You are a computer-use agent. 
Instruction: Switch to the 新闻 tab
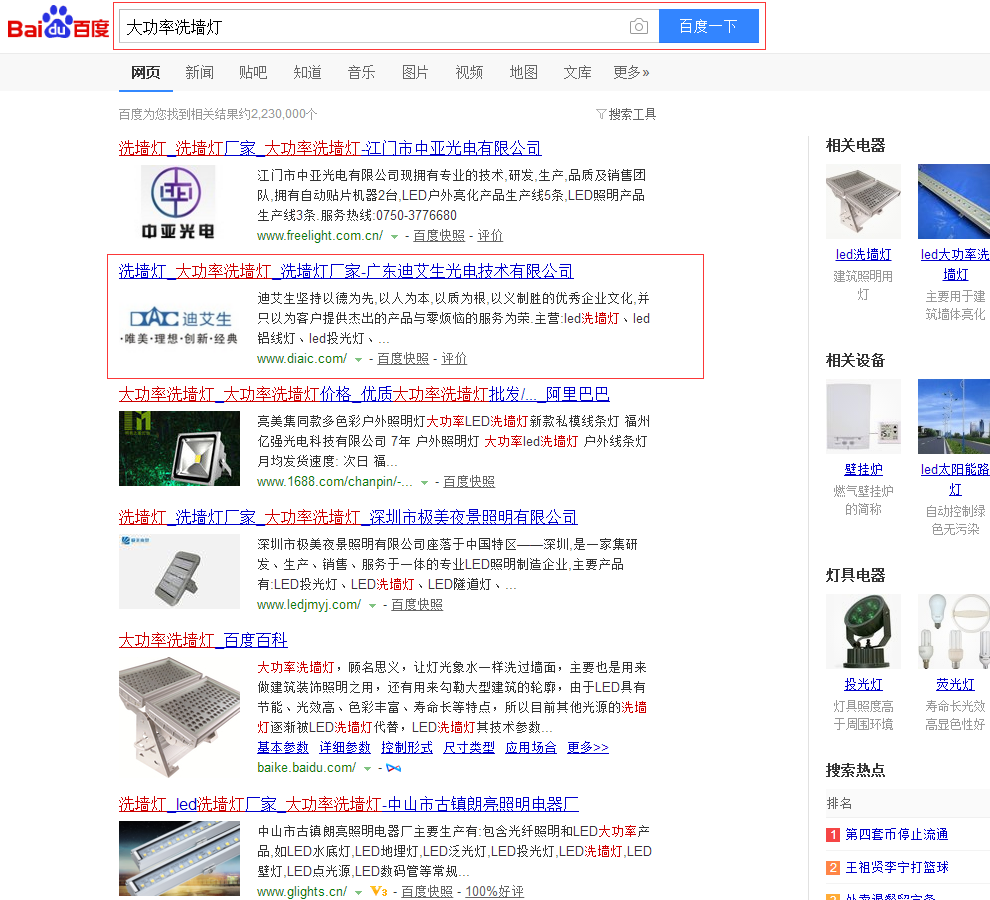(x=199, y=73)
